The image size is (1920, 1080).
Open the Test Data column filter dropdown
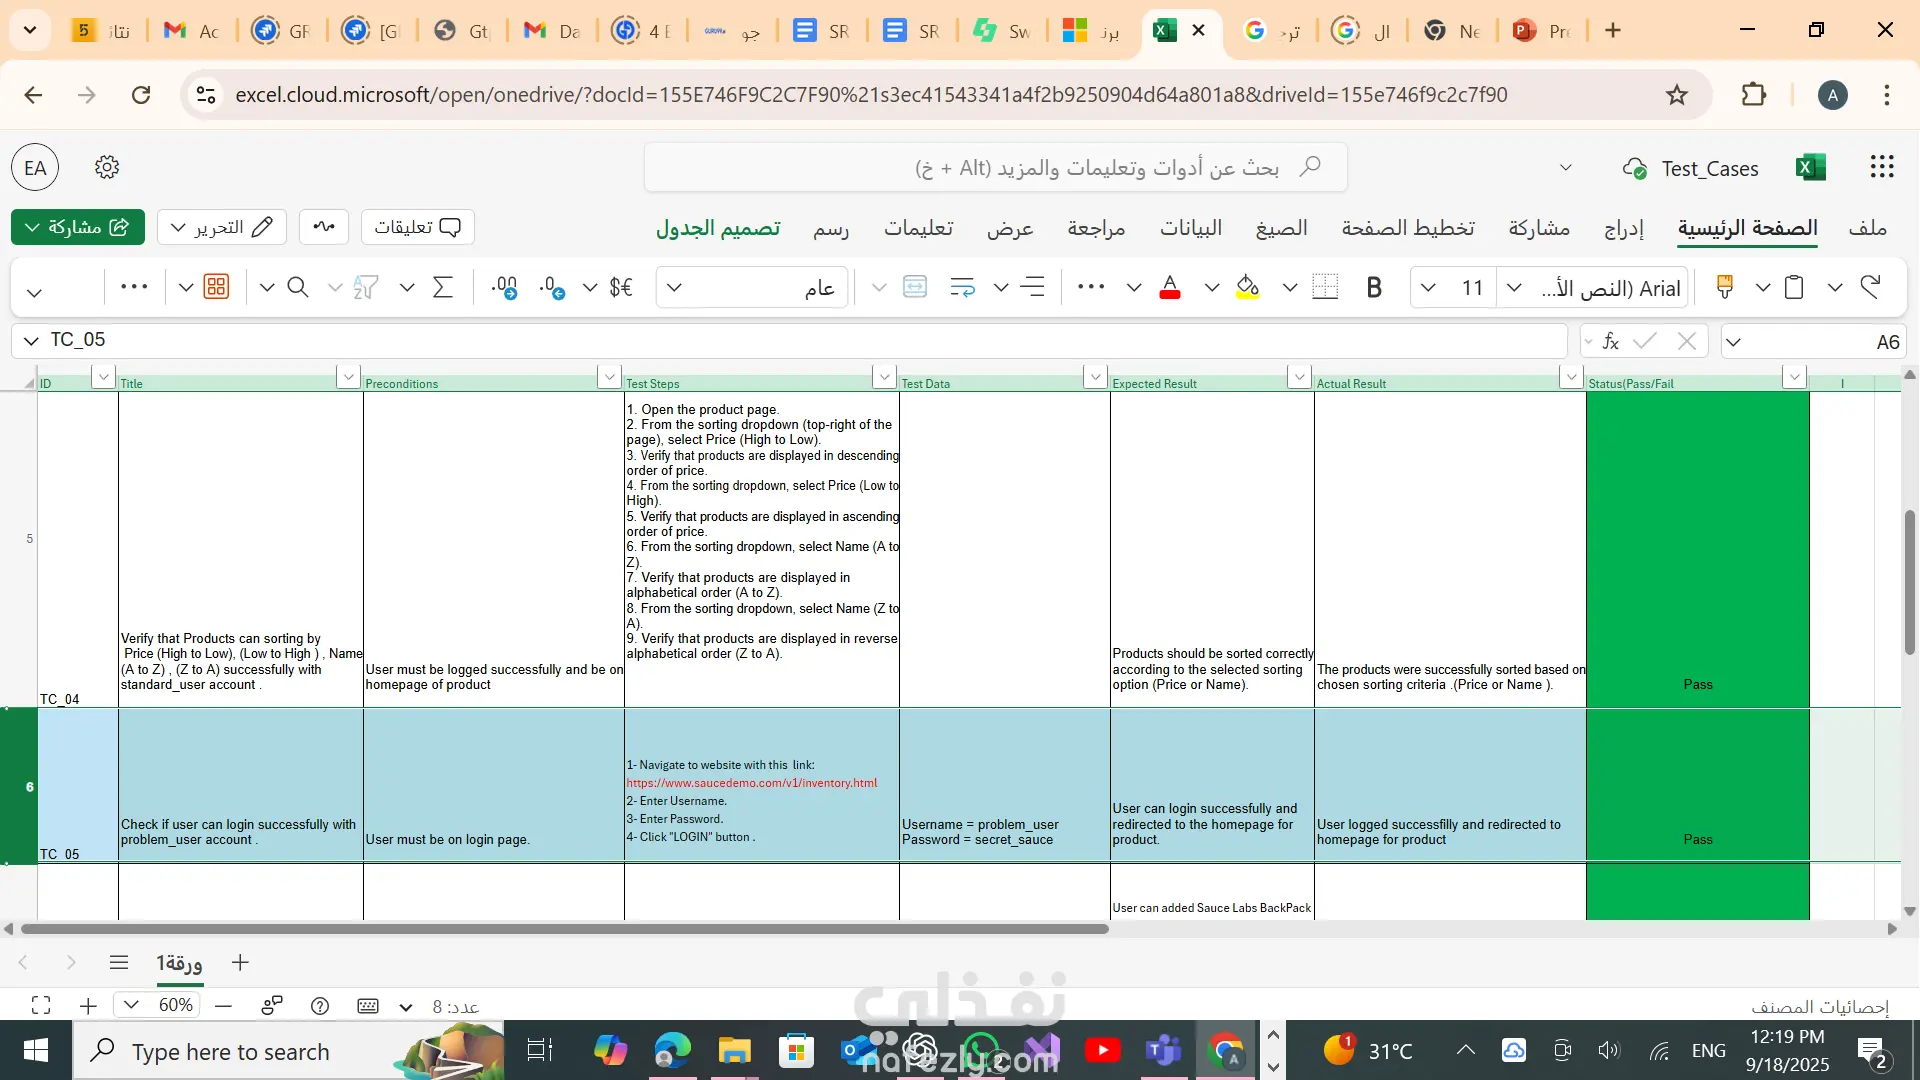click(x=1094, y=377)
